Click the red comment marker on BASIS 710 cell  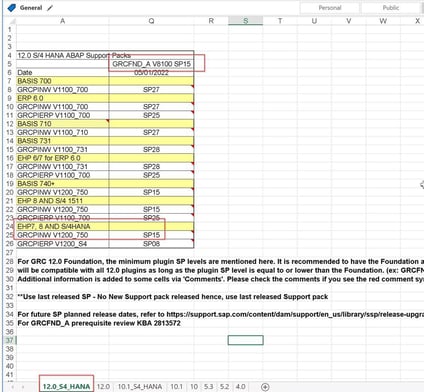(x=107, y=121)
